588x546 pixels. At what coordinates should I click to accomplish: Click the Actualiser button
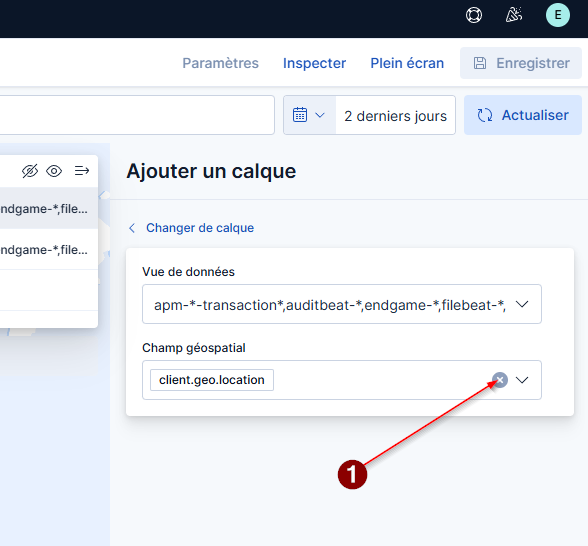523,115
